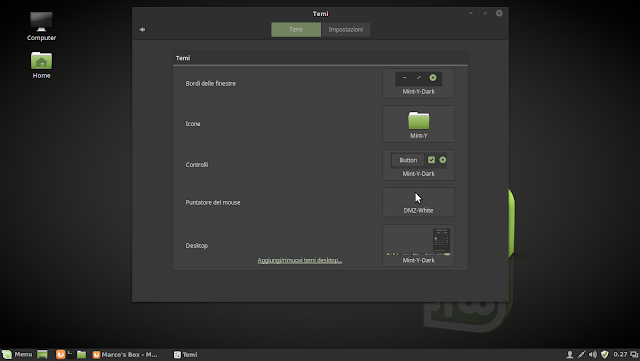Go back using the arrow in Temi header
Image resolution: width=640 pixels, height=361 pixels.
[x=142, y=29]
